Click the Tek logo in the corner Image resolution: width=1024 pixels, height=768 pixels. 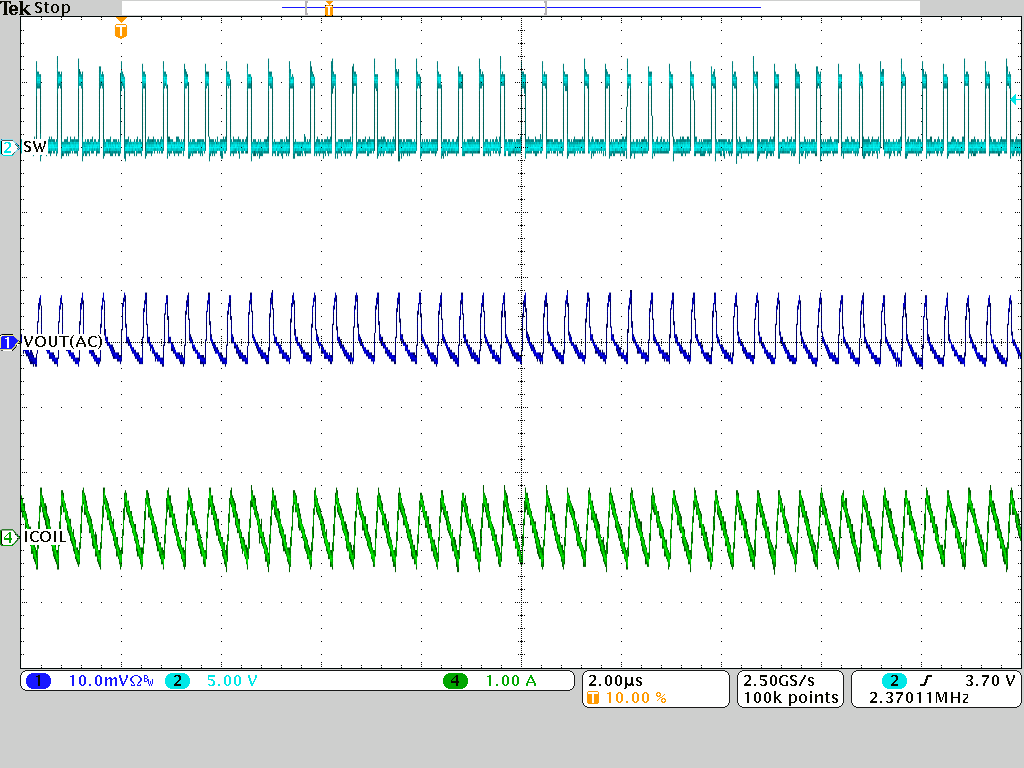[14, 7]
